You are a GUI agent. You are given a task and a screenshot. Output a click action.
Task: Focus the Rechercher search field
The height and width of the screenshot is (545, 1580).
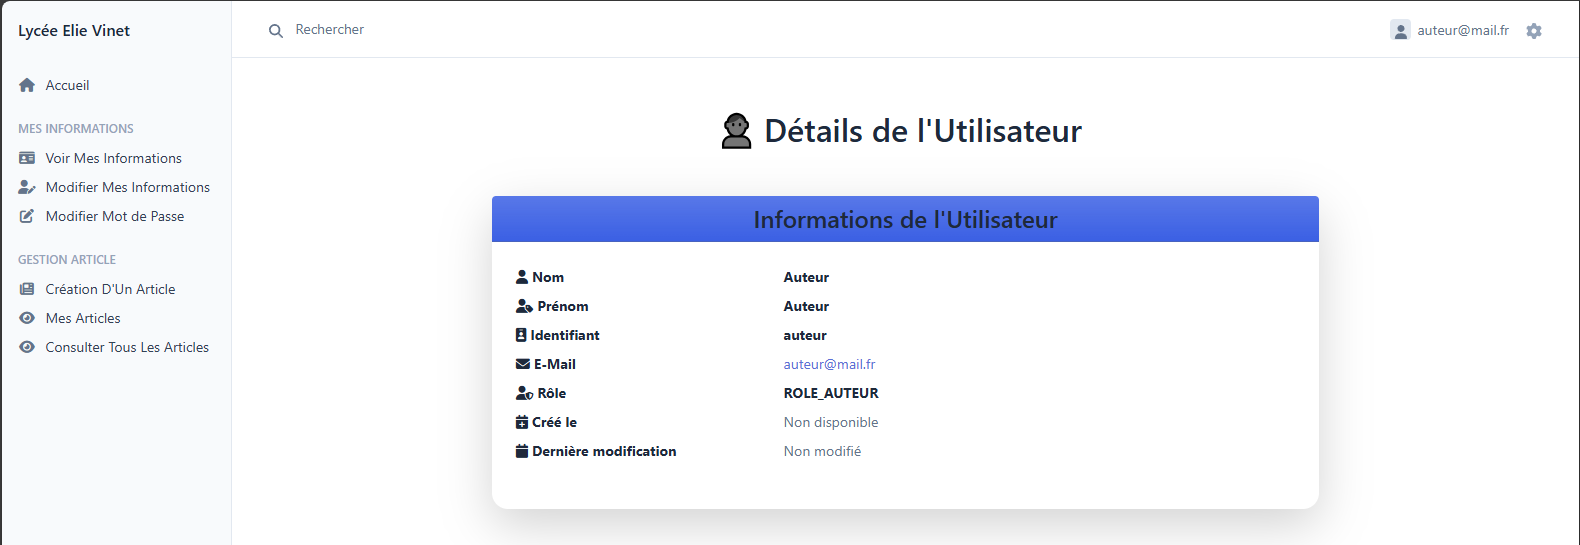tap(400, 30)
